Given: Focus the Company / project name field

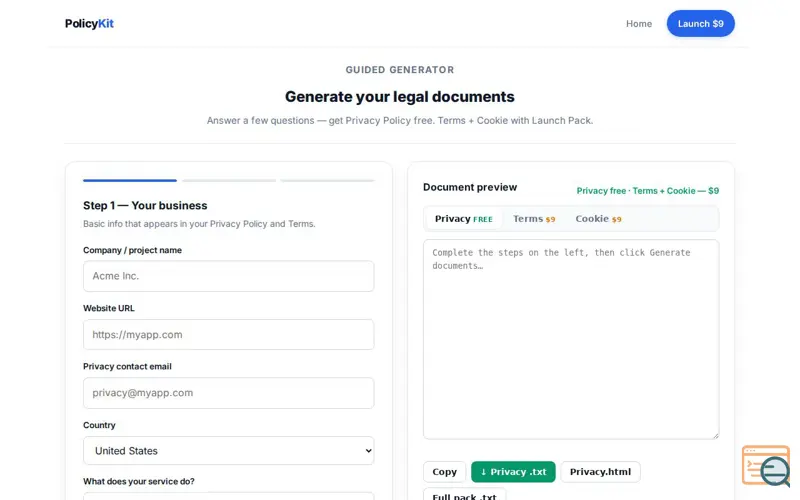Looking at the screenshot, I should click(x=229, y=276).
